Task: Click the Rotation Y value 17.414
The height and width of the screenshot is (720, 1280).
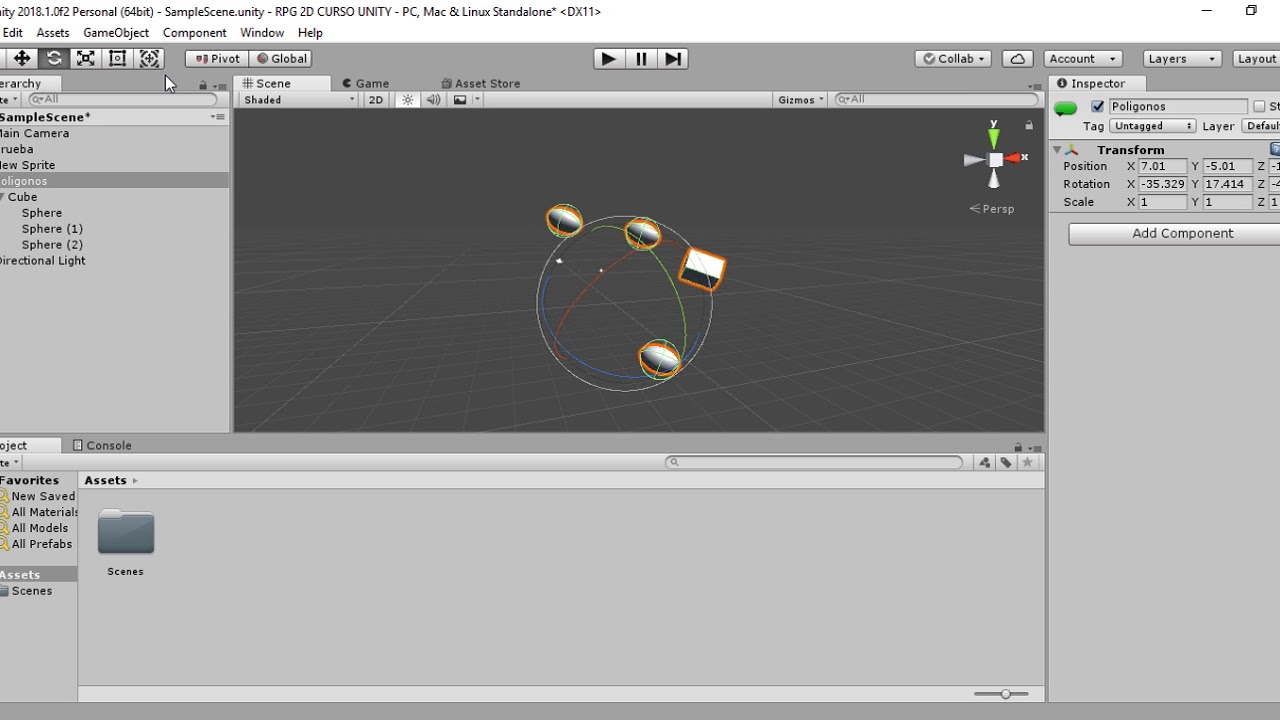Action: pos(1227,184)
